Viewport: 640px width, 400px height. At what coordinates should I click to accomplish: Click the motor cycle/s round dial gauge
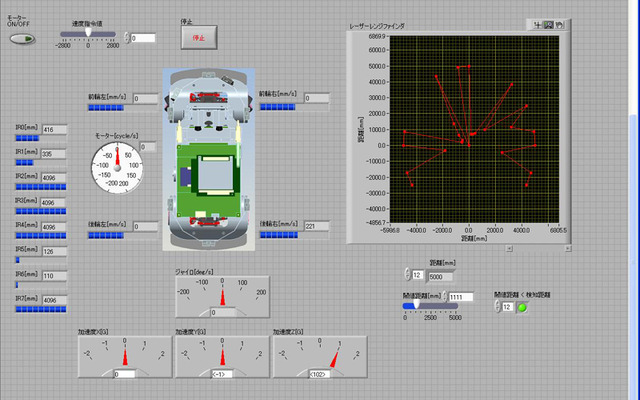pos(117,168)
